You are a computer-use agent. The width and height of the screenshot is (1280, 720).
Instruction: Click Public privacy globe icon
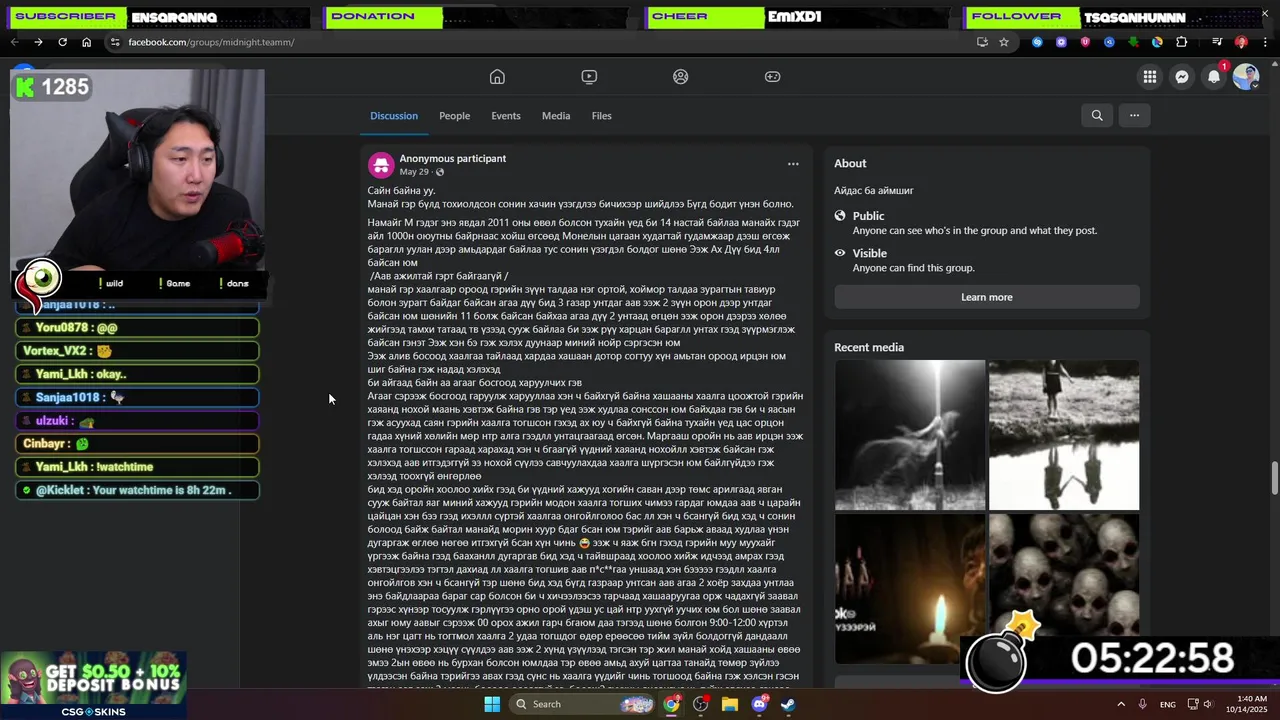point(841,216)
